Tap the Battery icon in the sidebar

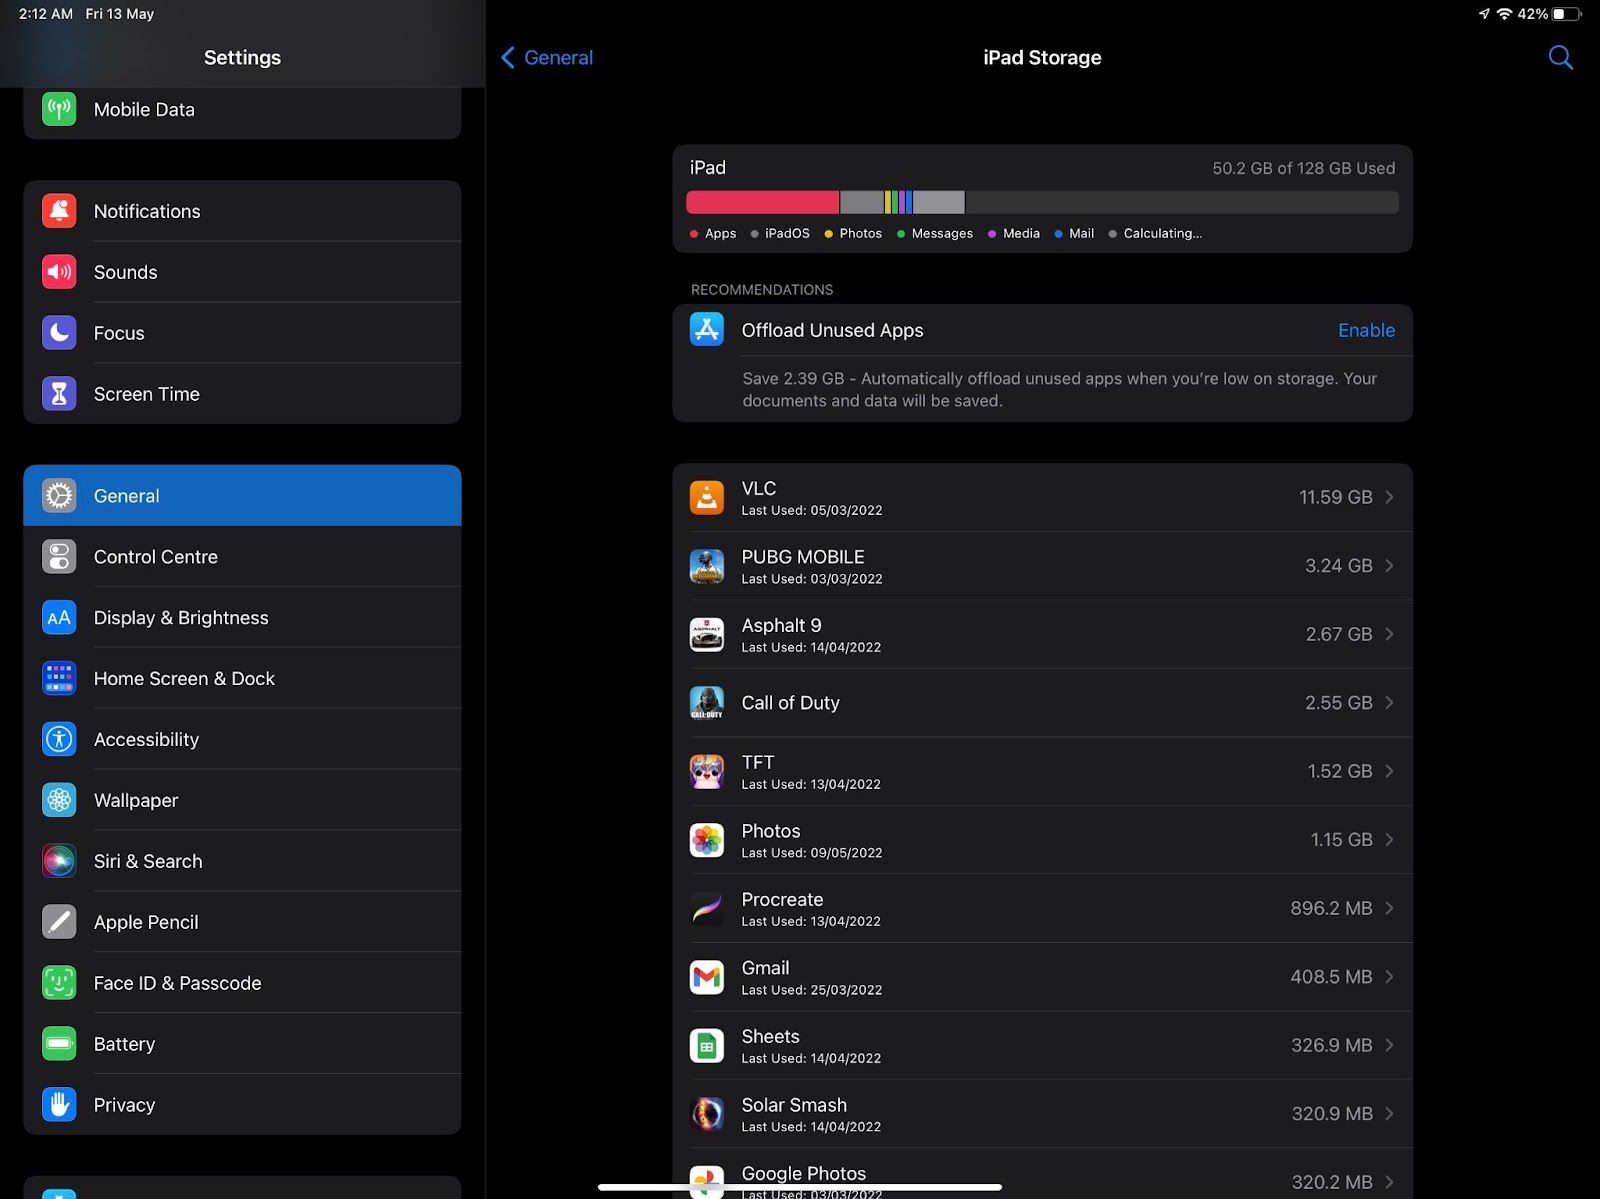pyautogui.click(x=59, y=1044)
